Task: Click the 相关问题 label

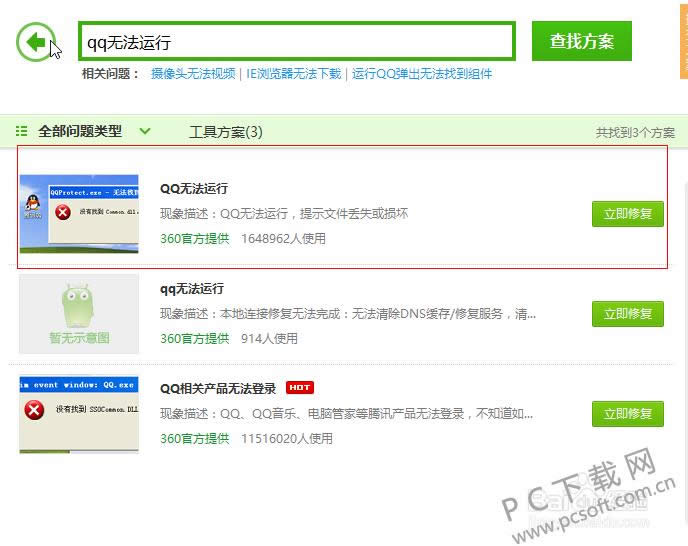Action: (110, 74)
